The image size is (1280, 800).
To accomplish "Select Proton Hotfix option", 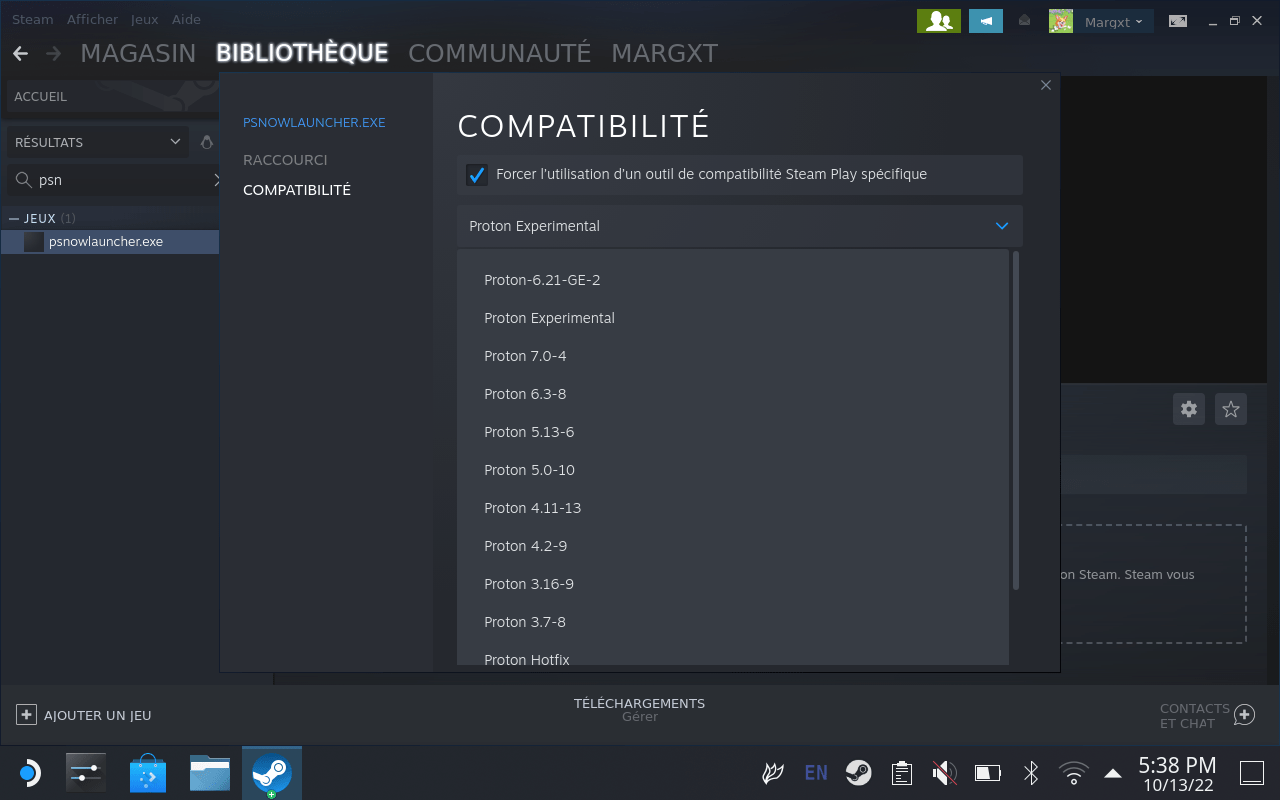I will [733, 655].
